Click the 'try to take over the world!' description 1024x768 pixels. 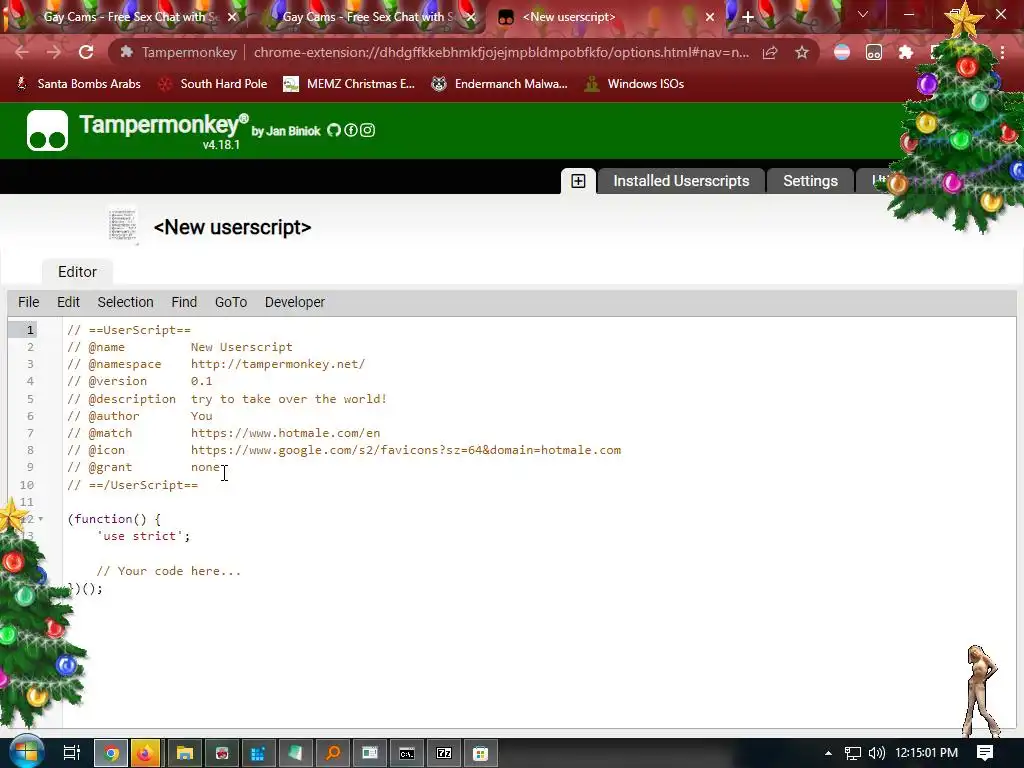(x=289, y=398)
